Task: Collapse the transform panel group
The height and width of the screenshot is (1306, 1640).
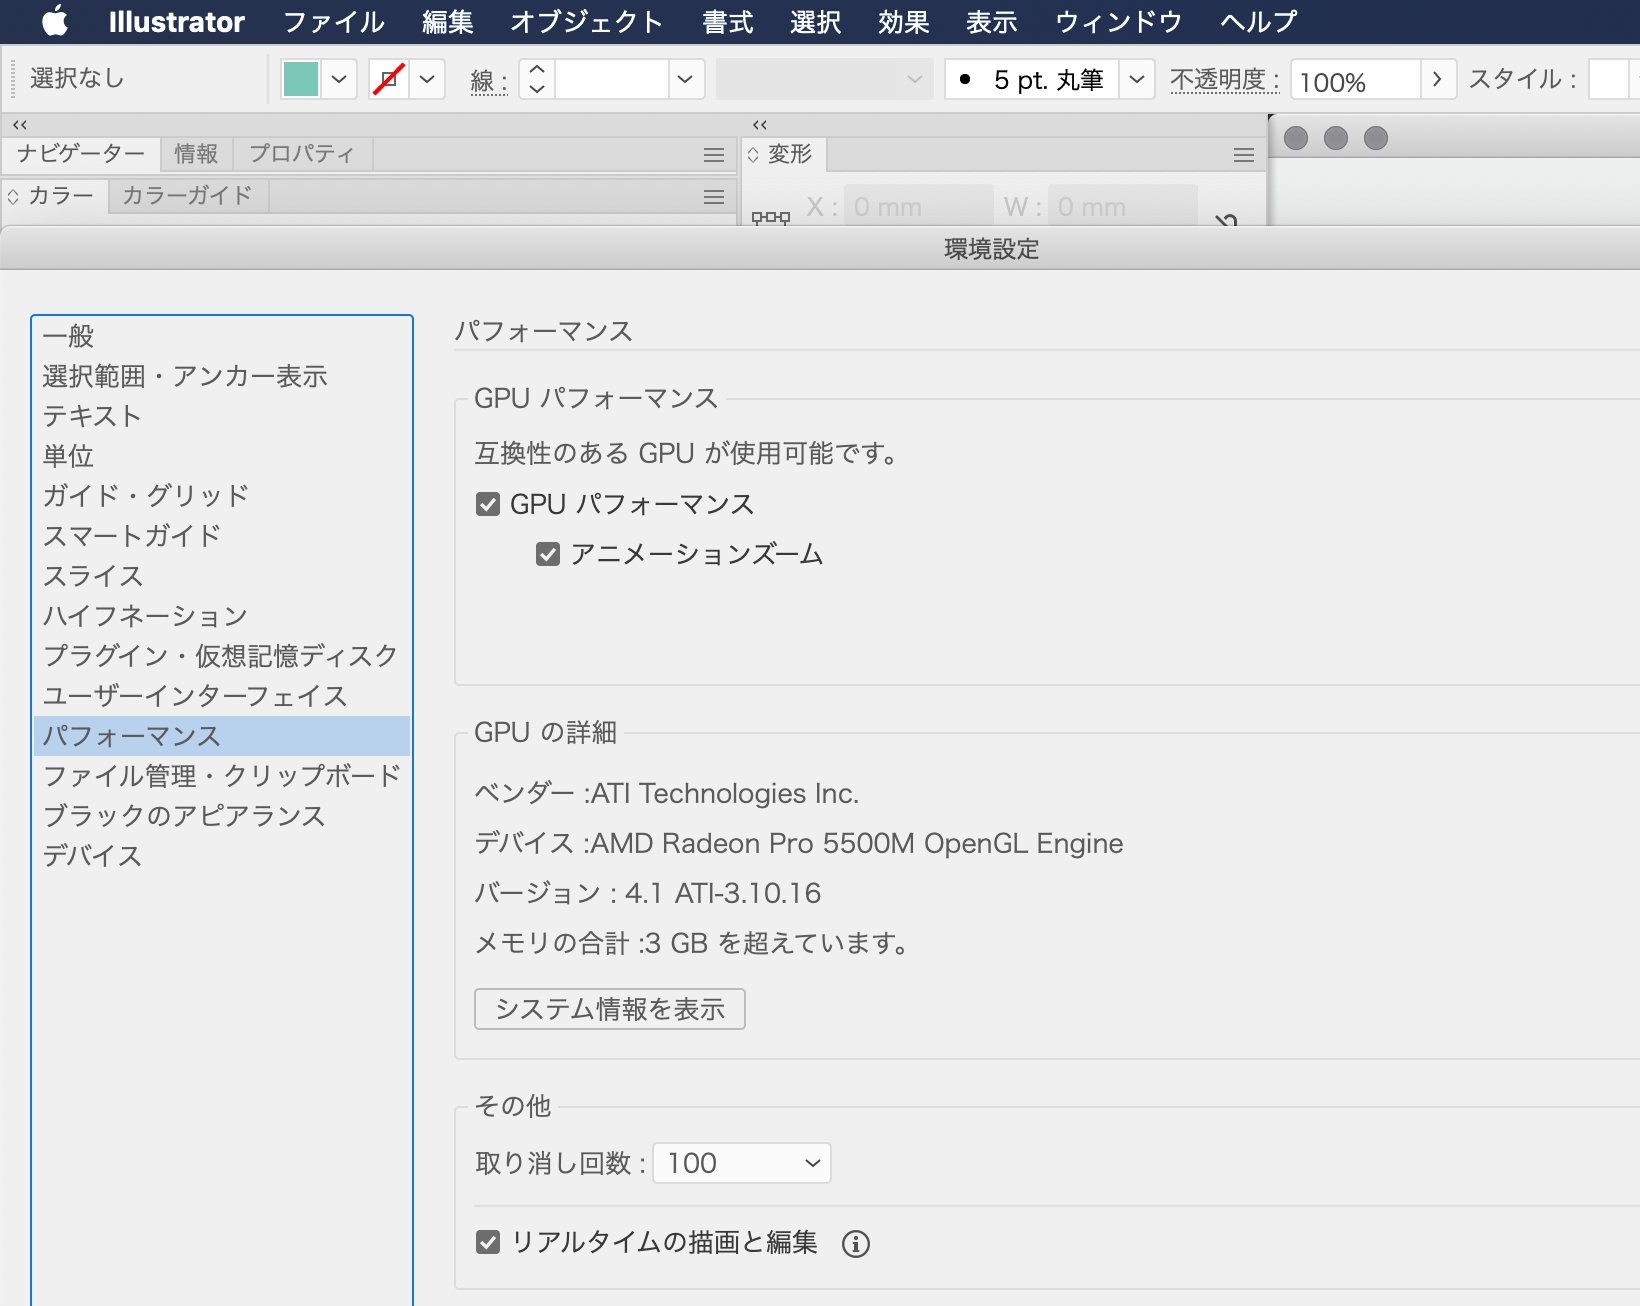Action: click(x=760, y=125)
